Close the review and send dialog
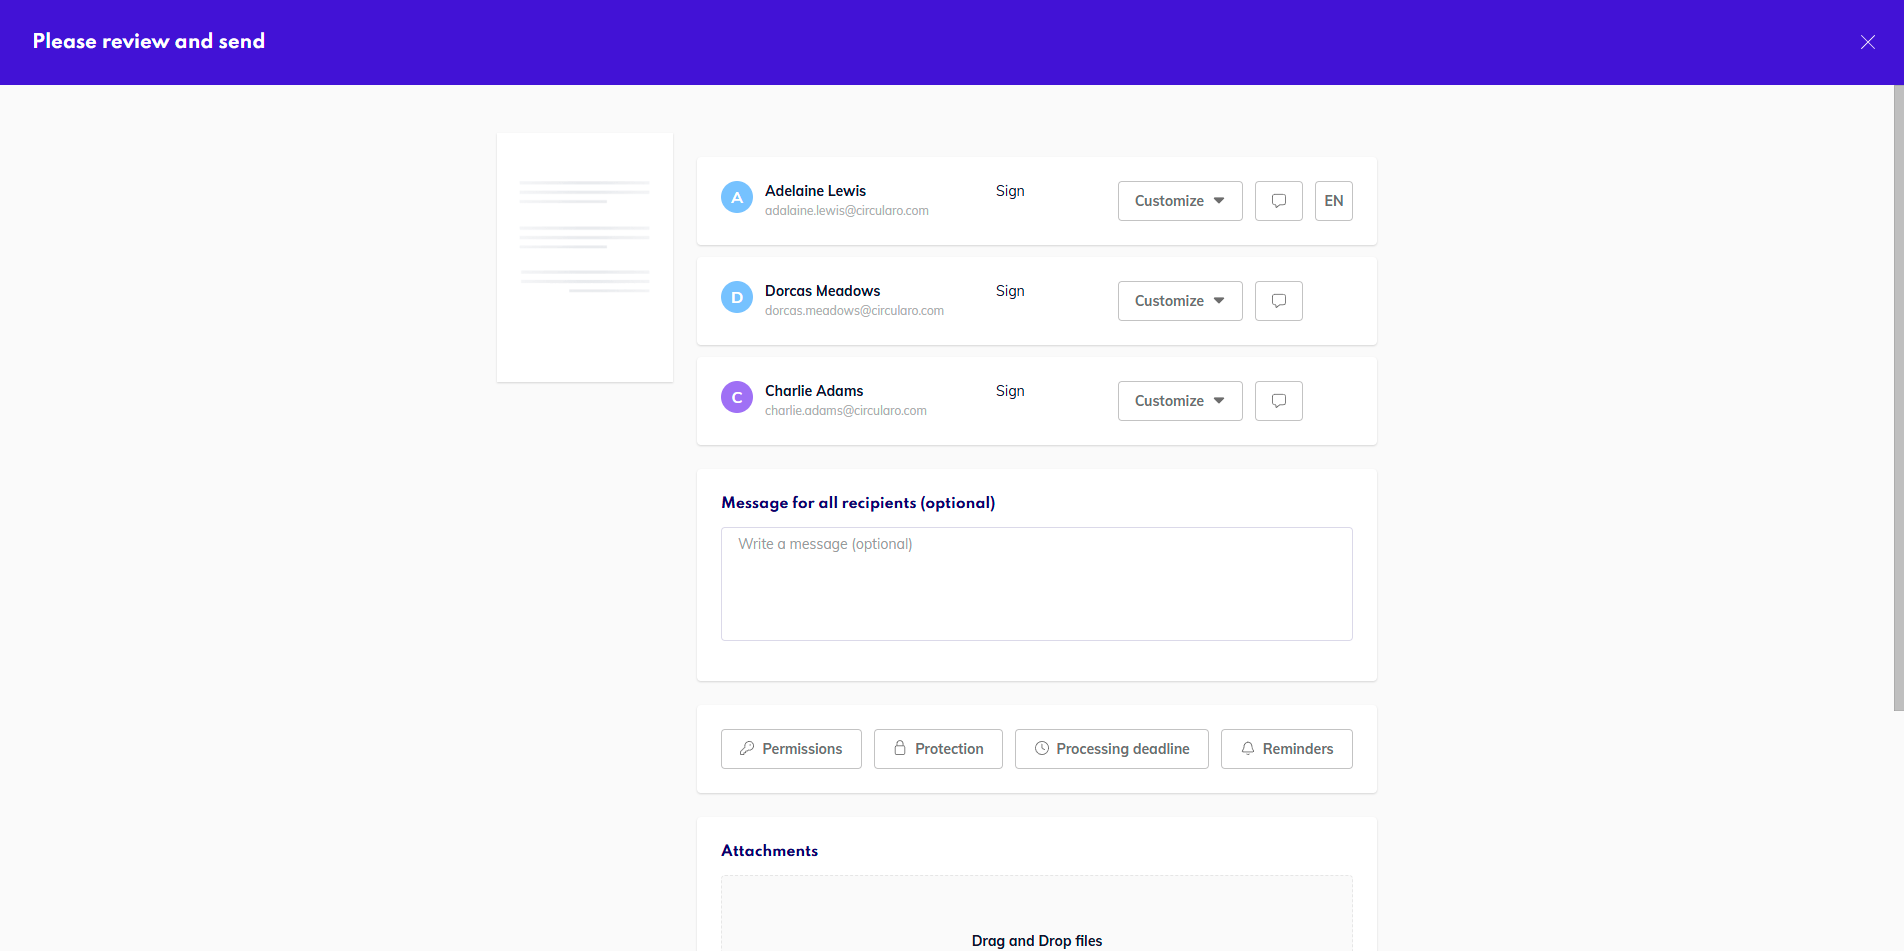Screen dimensions: 1904x951 (1867, 42)
